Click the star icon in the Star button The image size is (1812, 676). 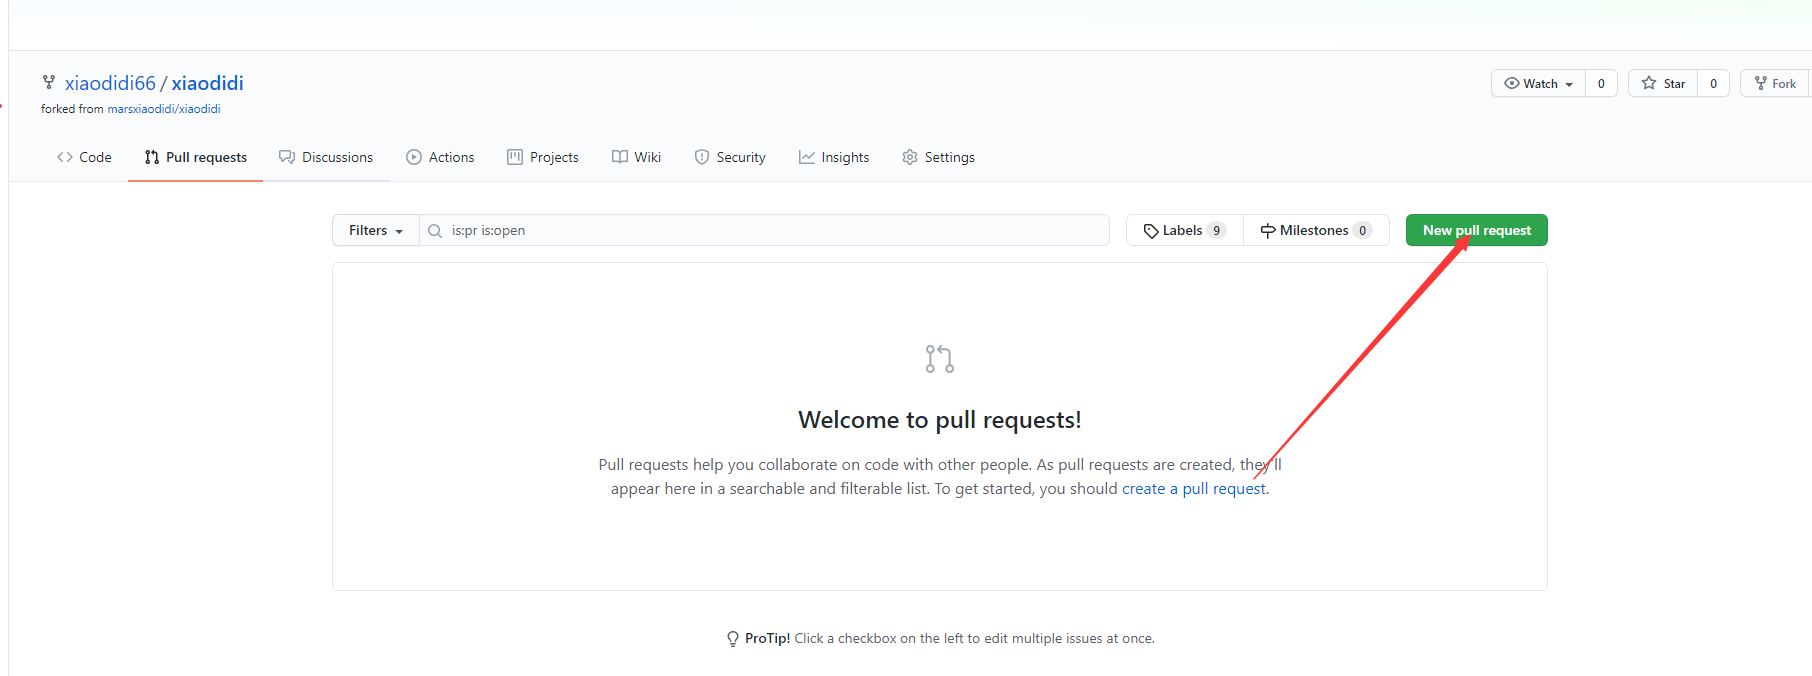(x=1649, y=83)
